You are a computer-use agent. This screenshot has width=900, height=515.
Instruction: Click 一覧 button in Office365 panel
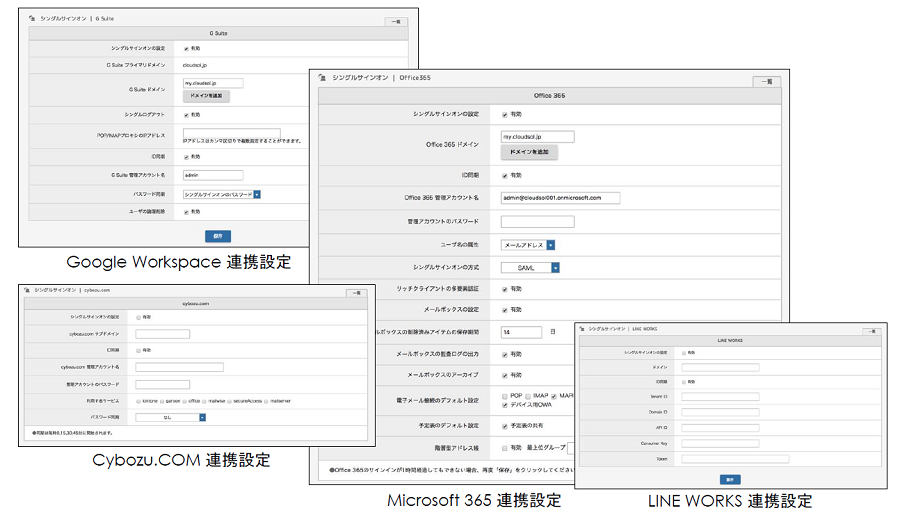[x=767, y=82]
